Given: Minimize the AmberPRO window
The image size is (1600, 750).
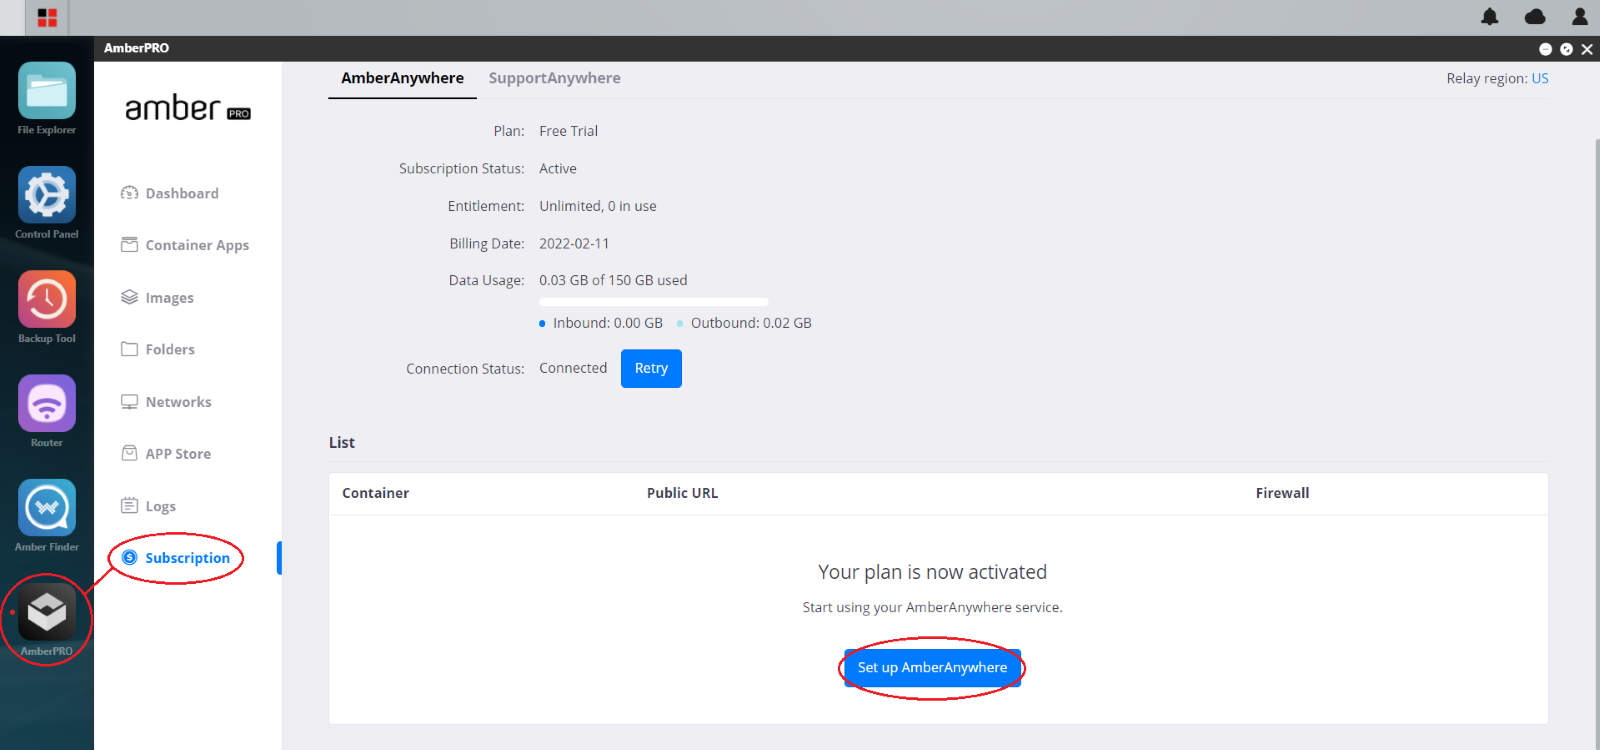Looking at the screenshot, I should coord(1545,49).
